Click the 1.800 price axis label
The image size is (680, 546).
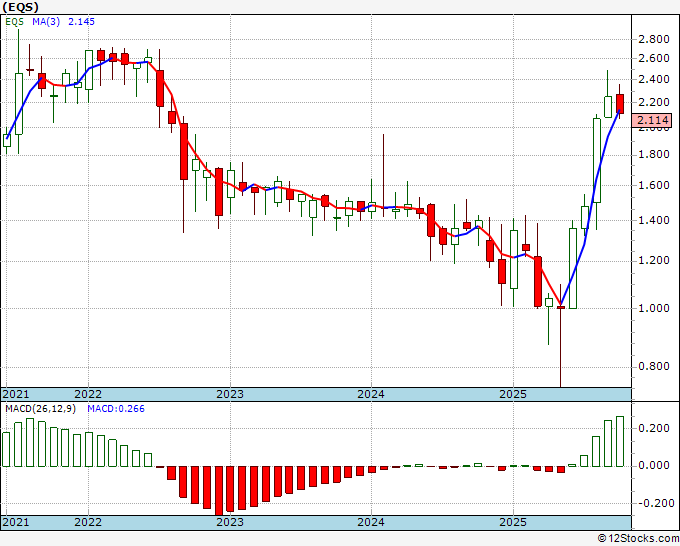tap(654, 154)
